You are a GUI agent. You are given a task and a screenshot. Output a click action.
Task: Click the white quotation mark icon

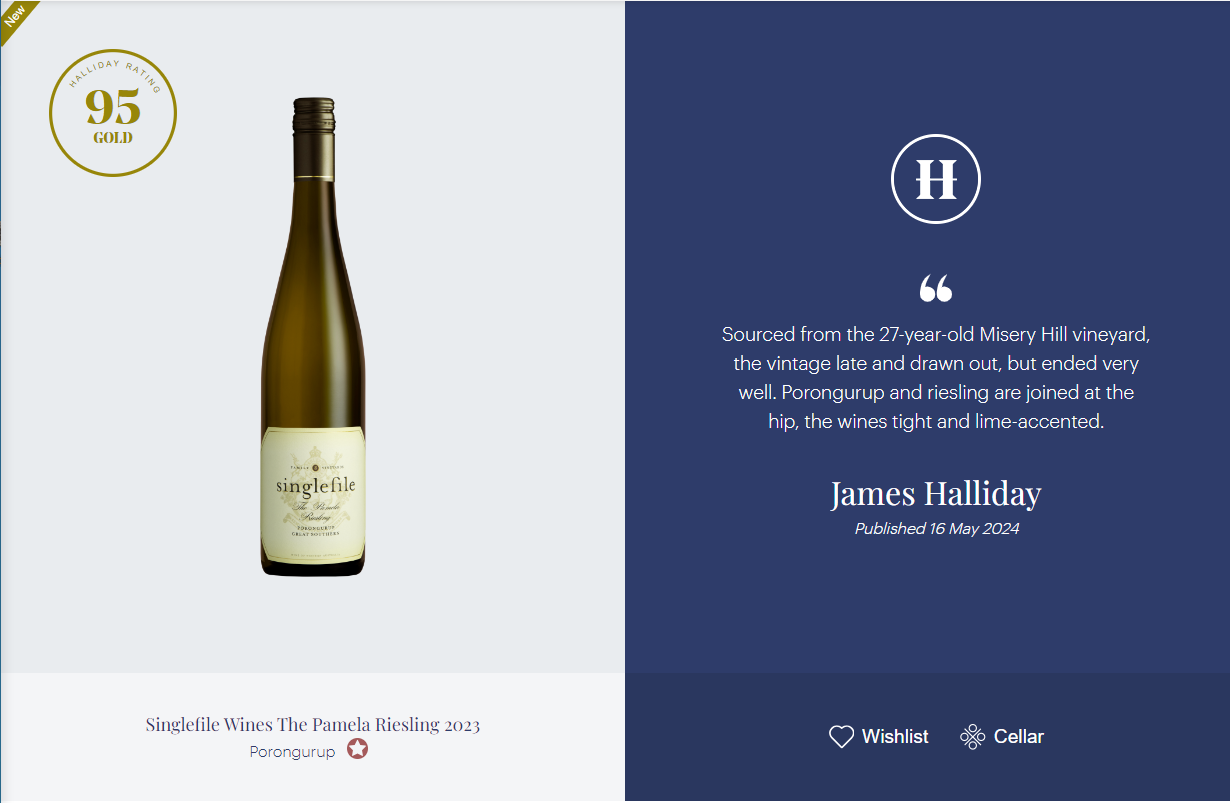[x=936, y=288]
